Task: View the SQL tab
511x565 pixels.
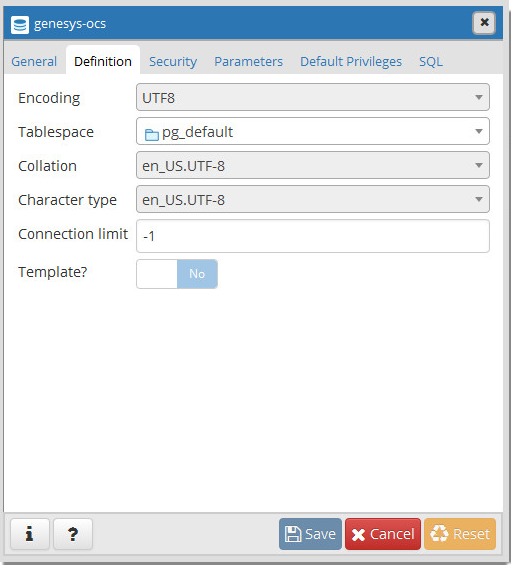Action: [x=431, y=61]
